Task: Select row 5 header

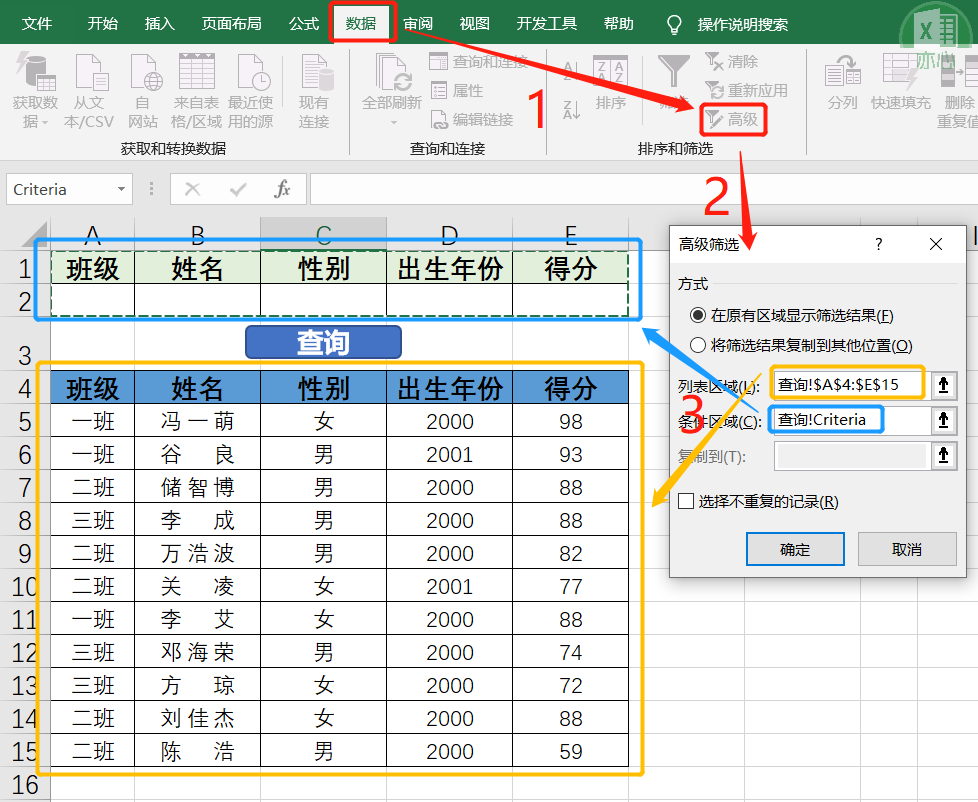Action: point(25,421)
